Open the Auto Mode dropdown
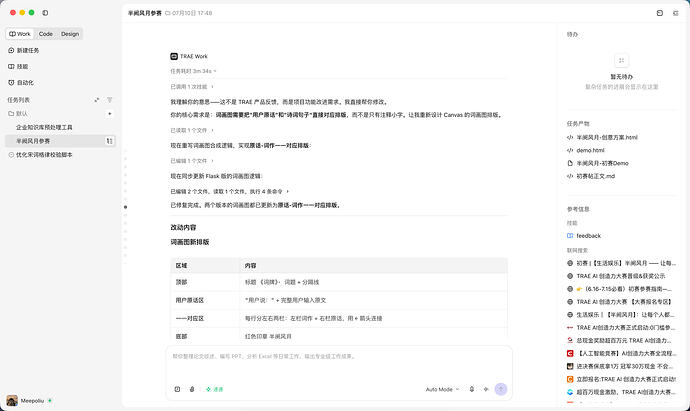The width and height of the screenshot is (690, 411). click(x=442, y=389)
